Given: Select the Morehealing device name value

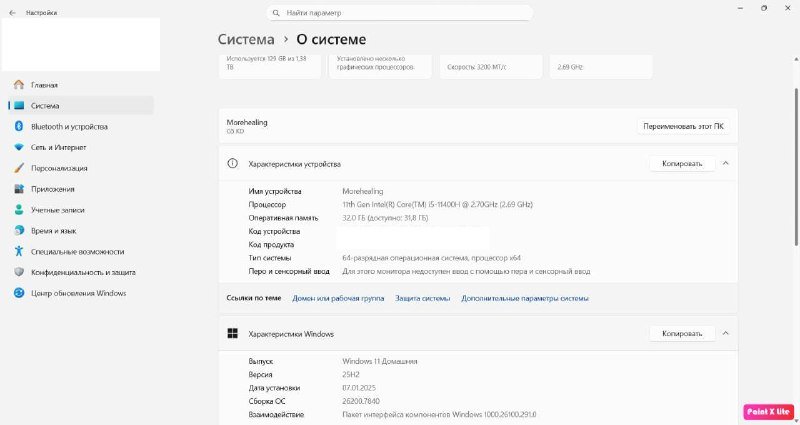Looking at the screenshot, I should pyautogui.click(x=362, y=191).
